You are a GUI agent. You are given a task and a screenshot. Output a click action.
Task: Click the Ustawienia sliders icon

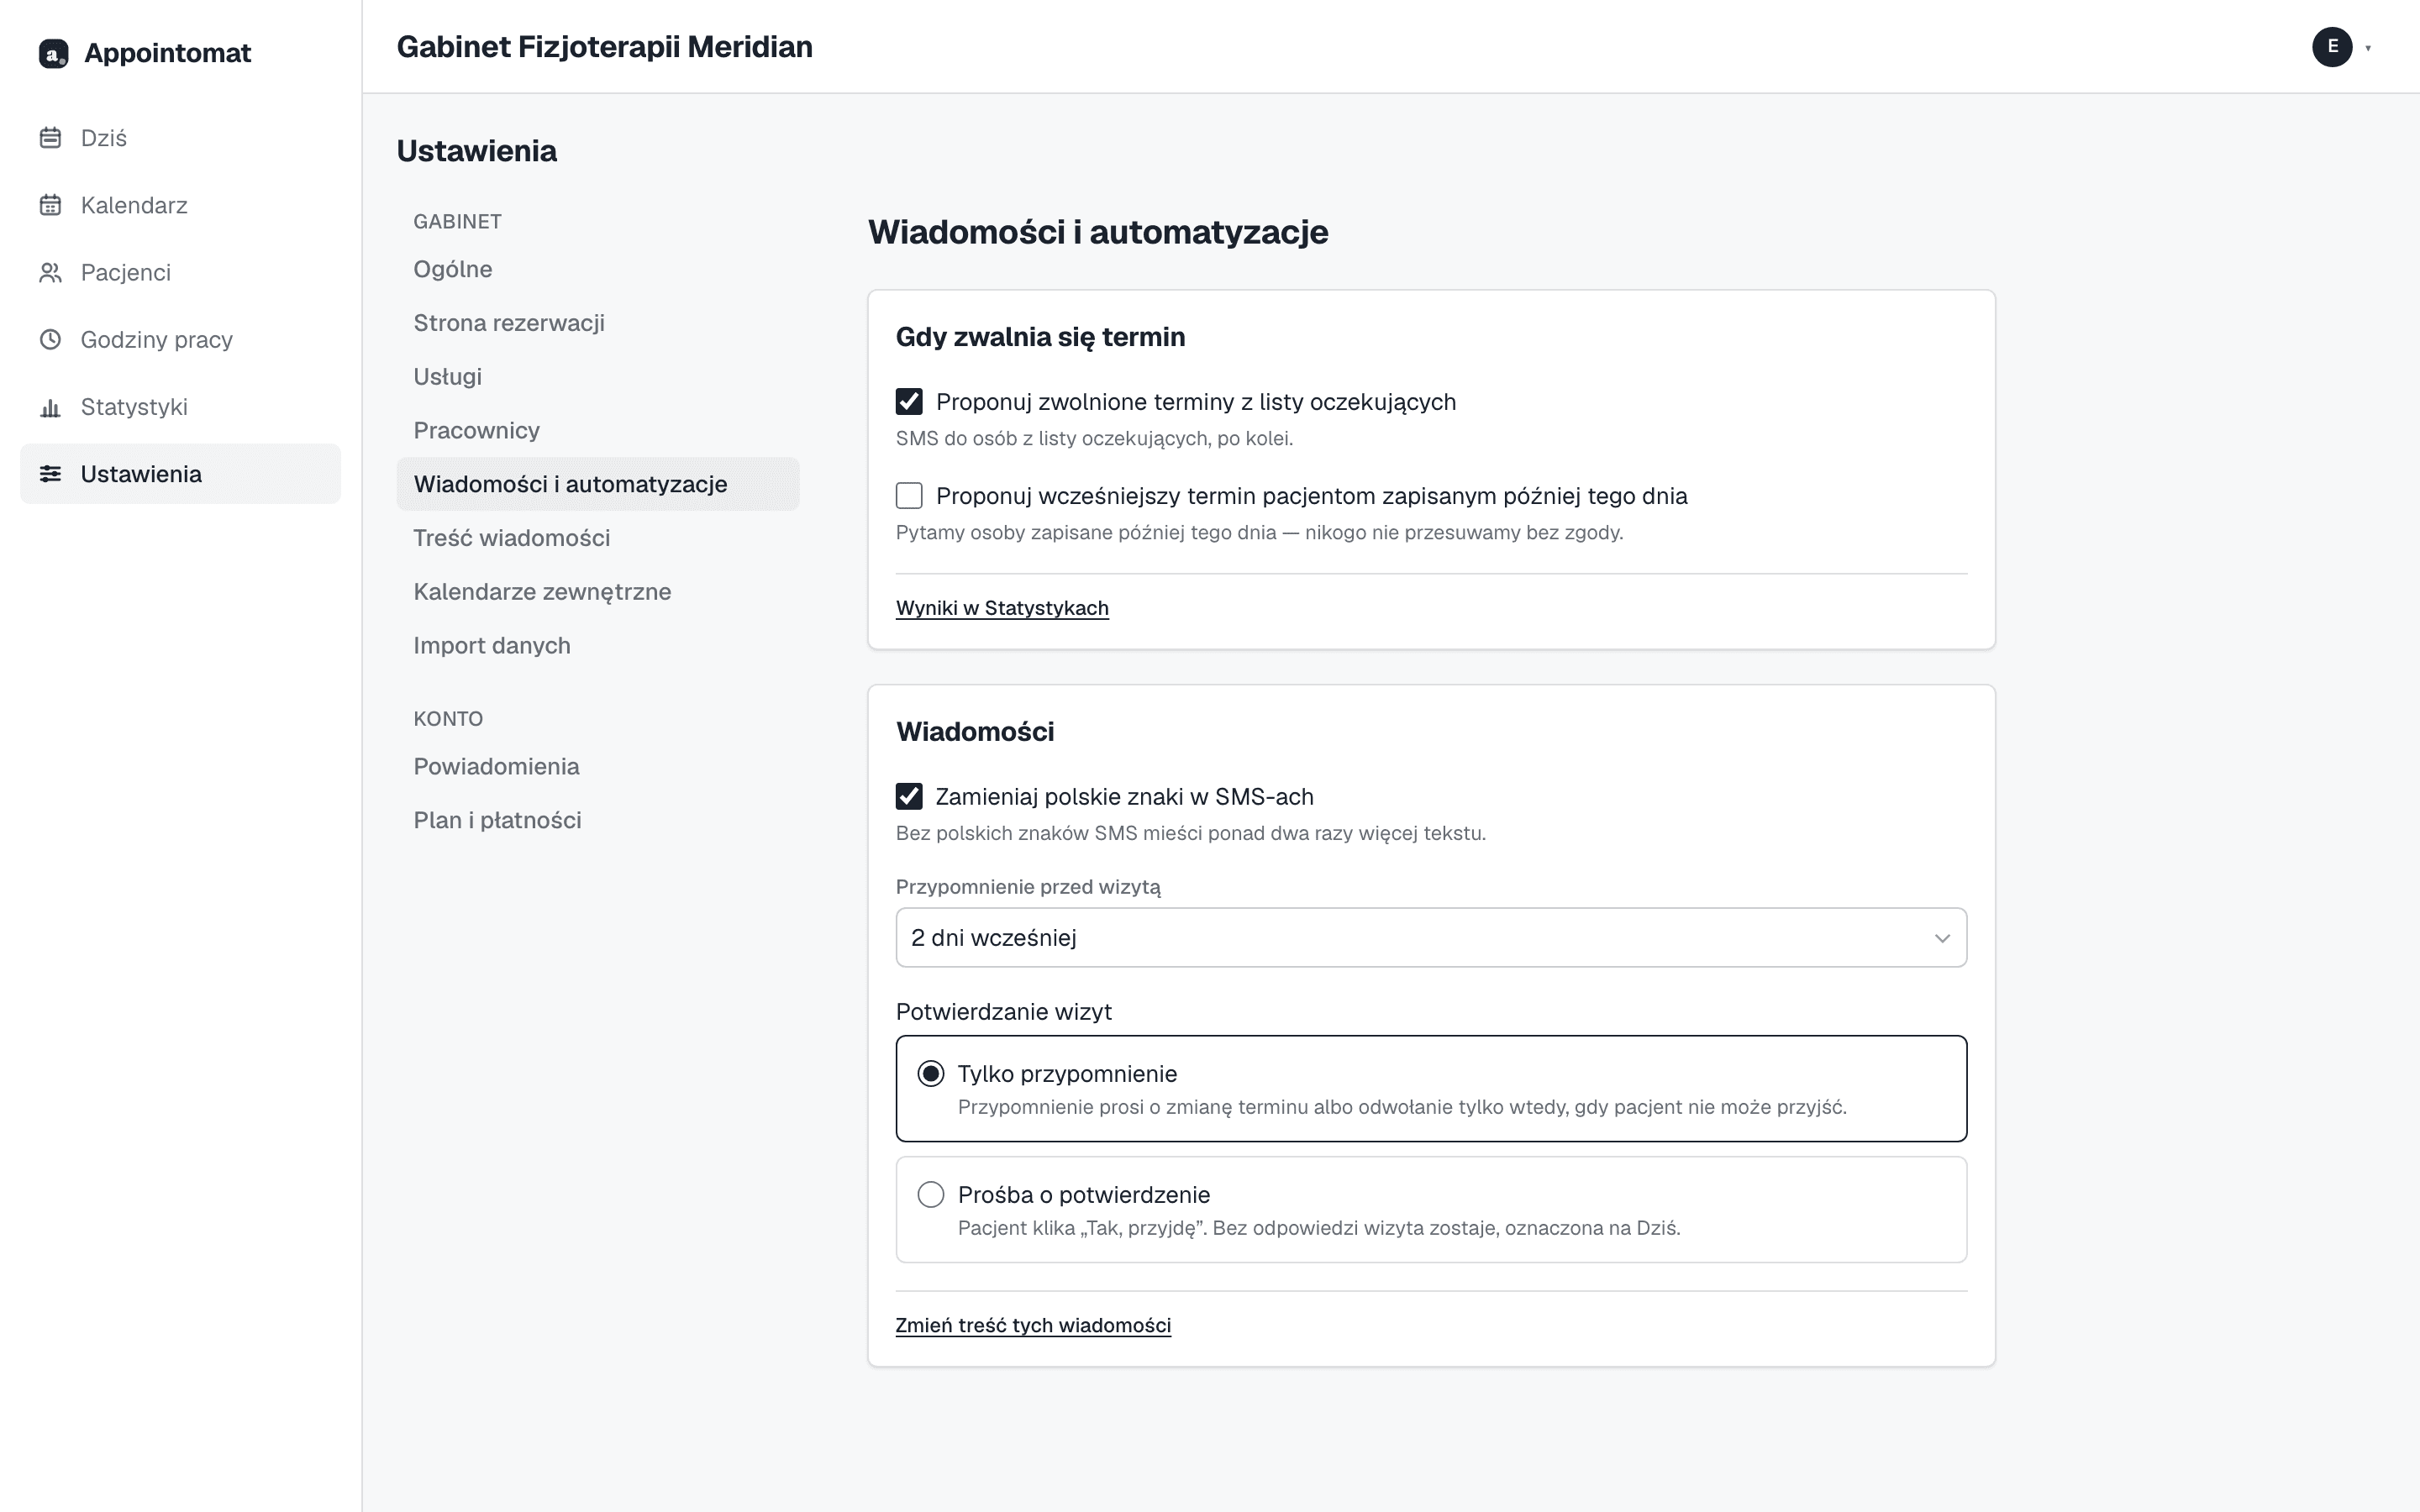[50, 474]
